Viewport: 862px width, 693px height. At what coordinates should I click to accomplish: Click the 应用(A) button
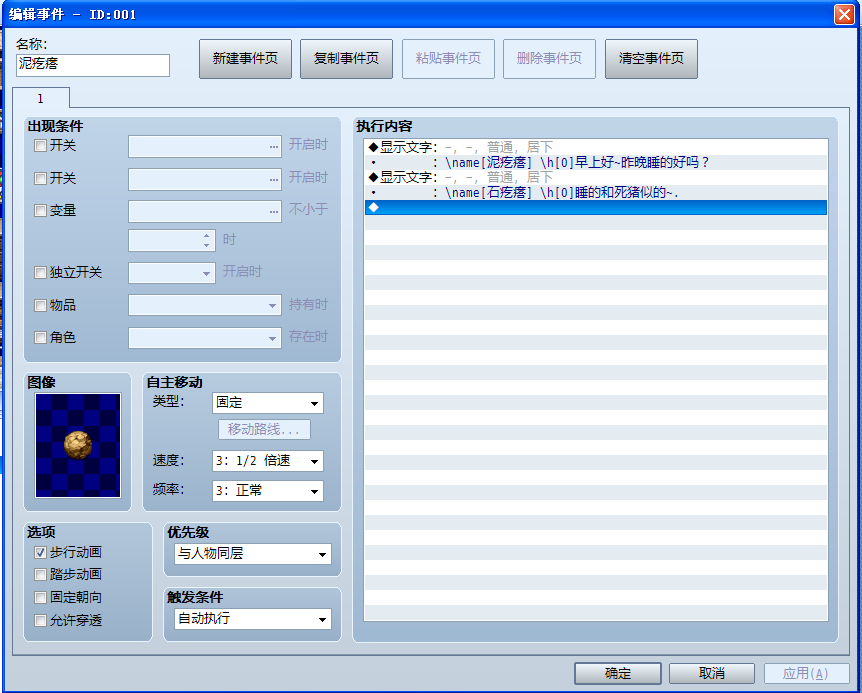[806, 673]
